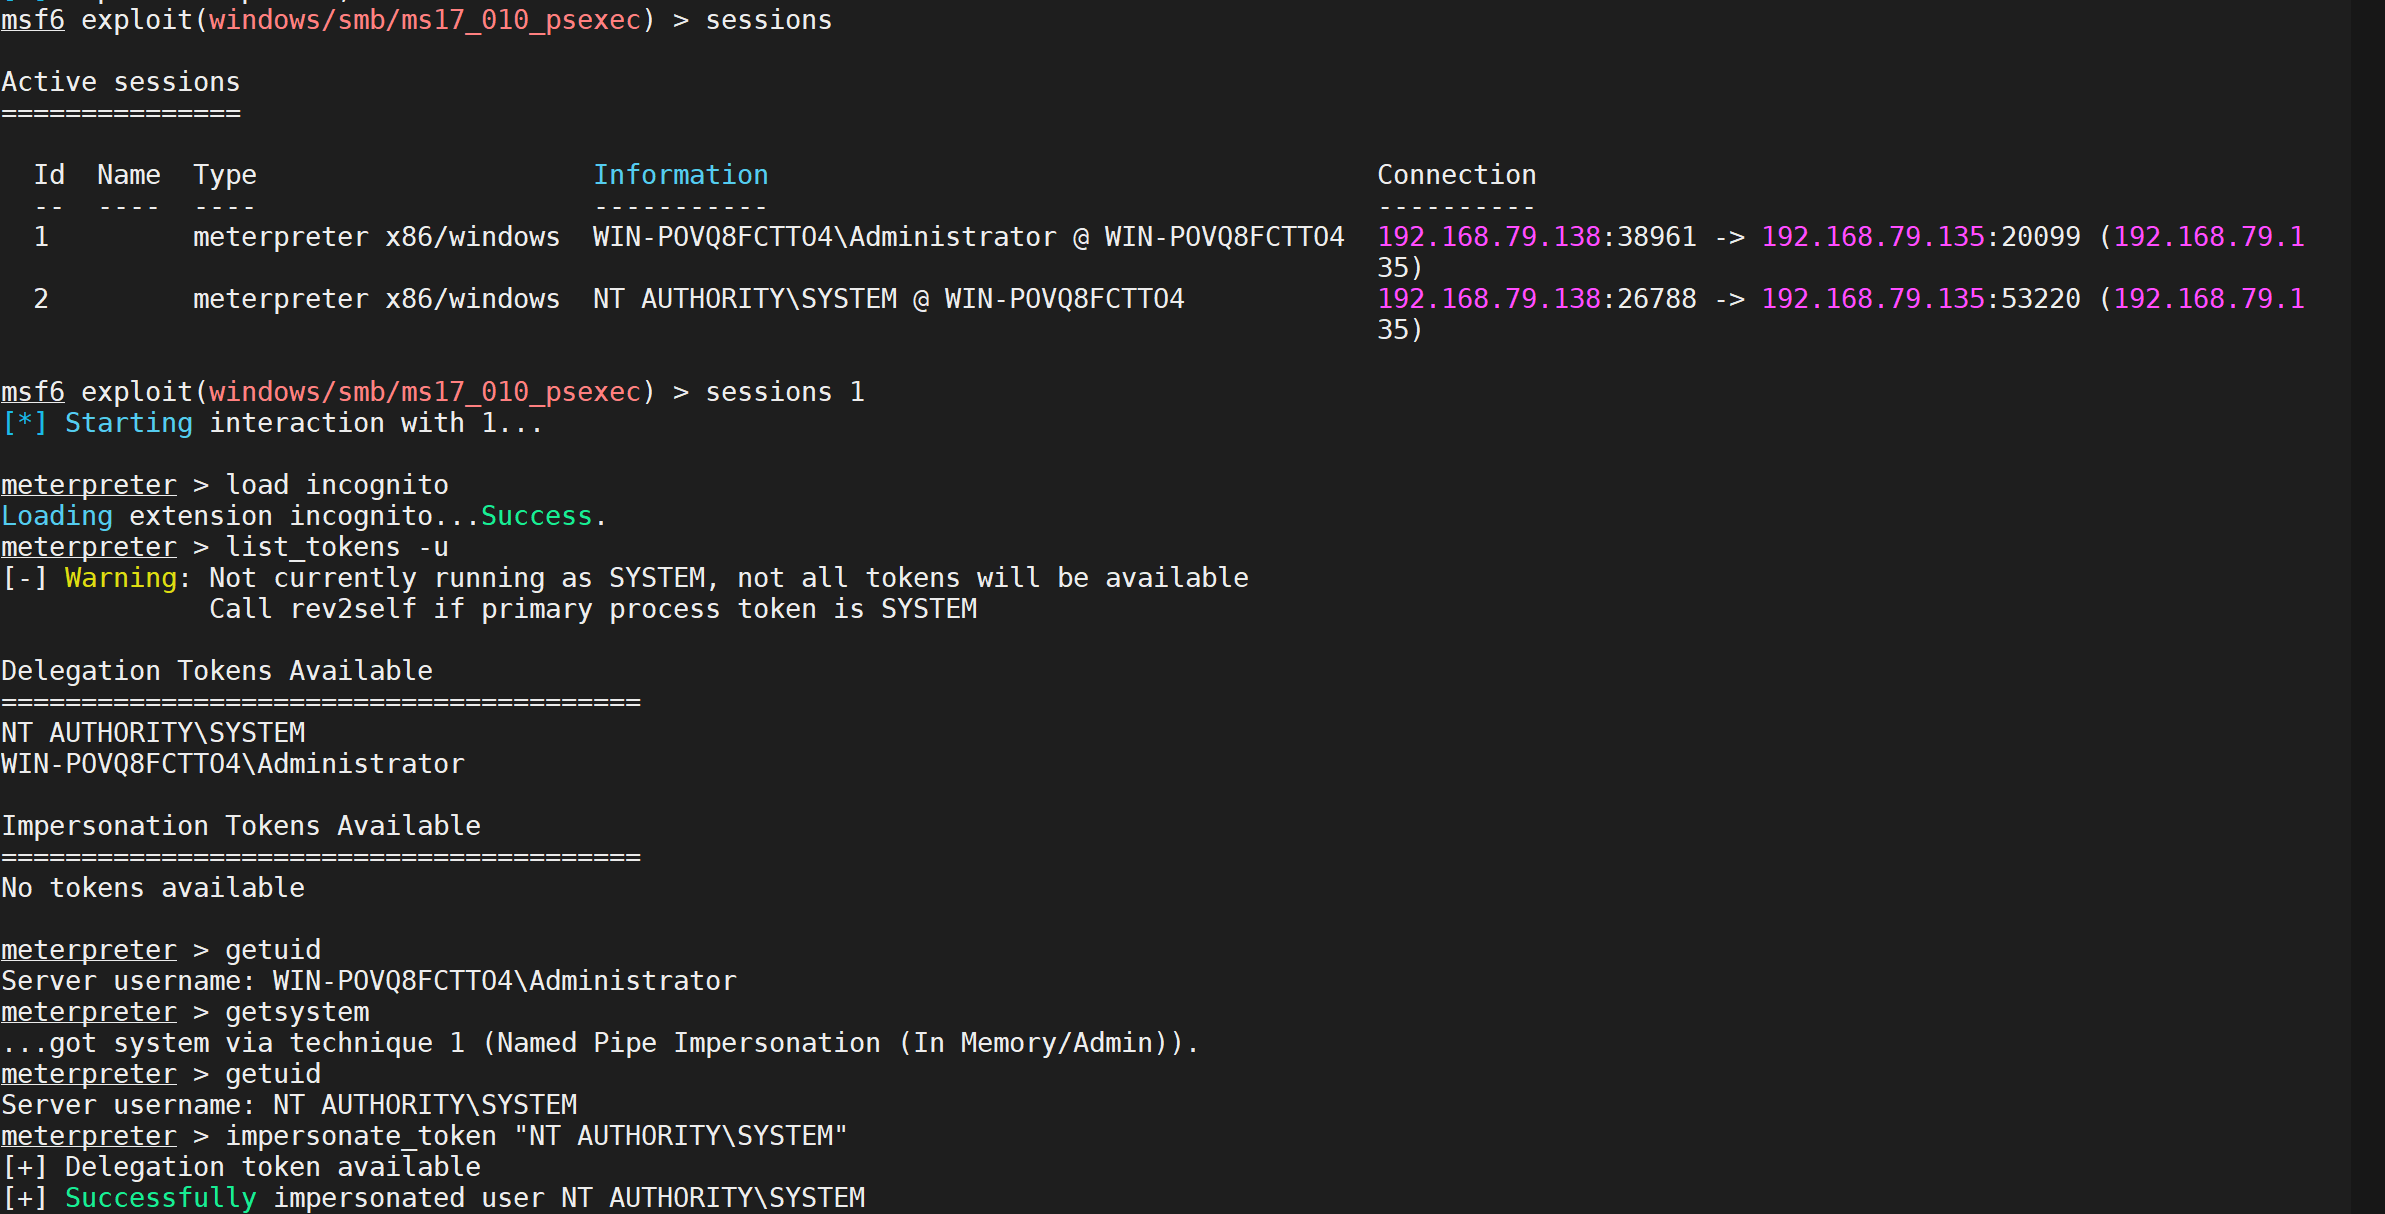Click magenta IP 192.168.79.138:38961 in session 1
This screenshot has height=1214, width=2385.
pyautogui.click(x=1536, y=237)
